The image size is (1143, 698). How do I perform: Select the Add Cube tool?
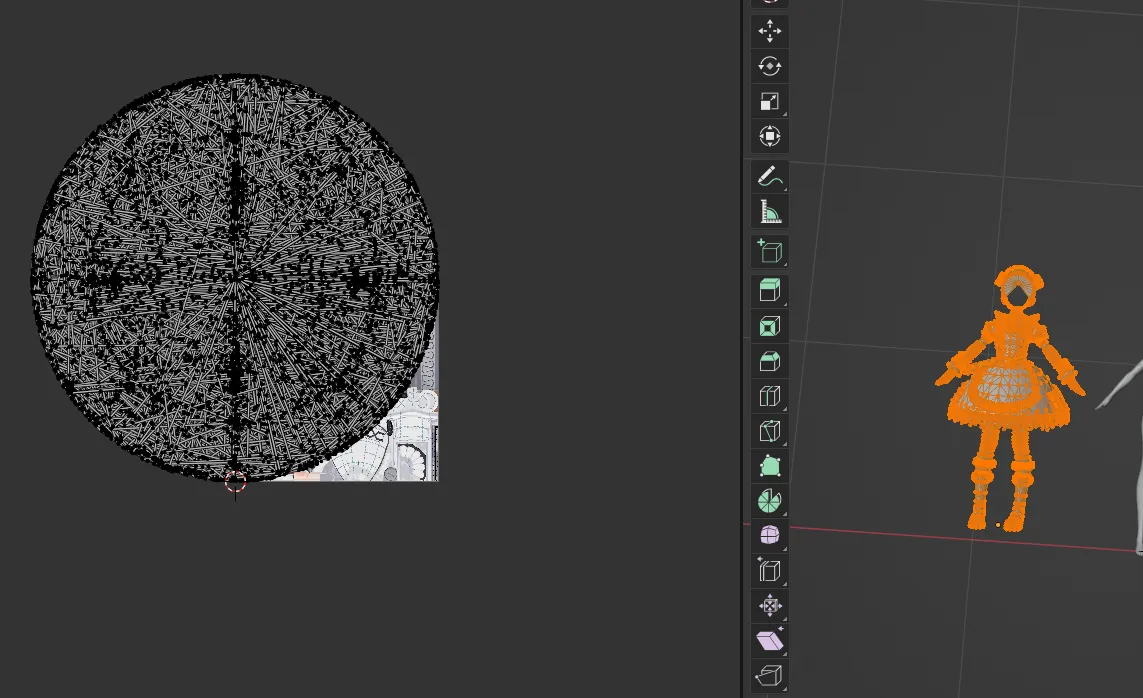(770, 251)
